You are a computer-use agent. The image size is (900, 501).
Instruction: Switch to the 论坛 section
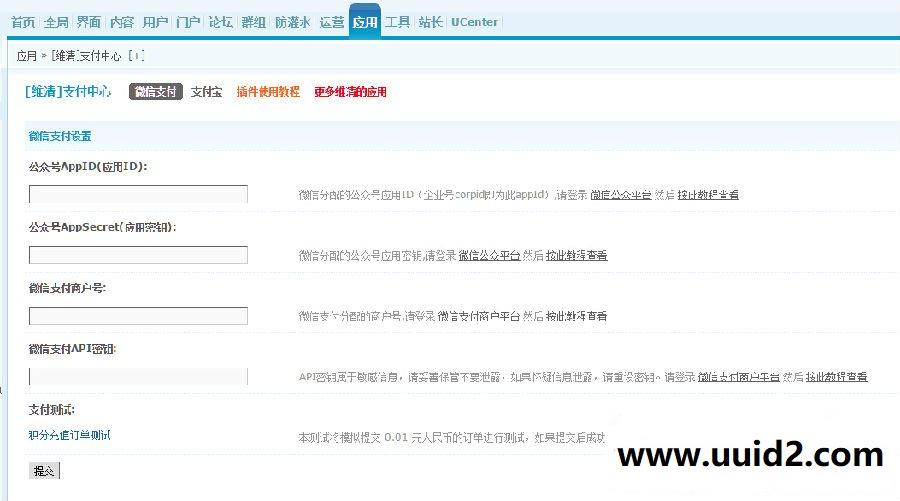click(x=220, y=22)
